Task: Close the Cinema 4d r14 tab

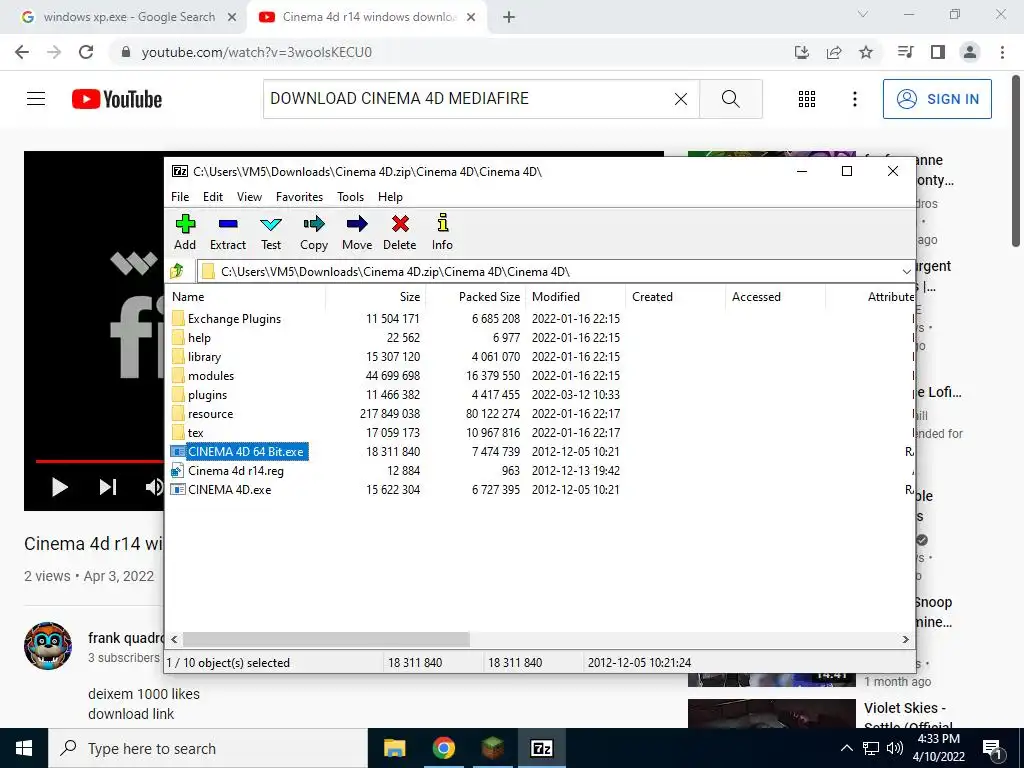Action: 471,18
